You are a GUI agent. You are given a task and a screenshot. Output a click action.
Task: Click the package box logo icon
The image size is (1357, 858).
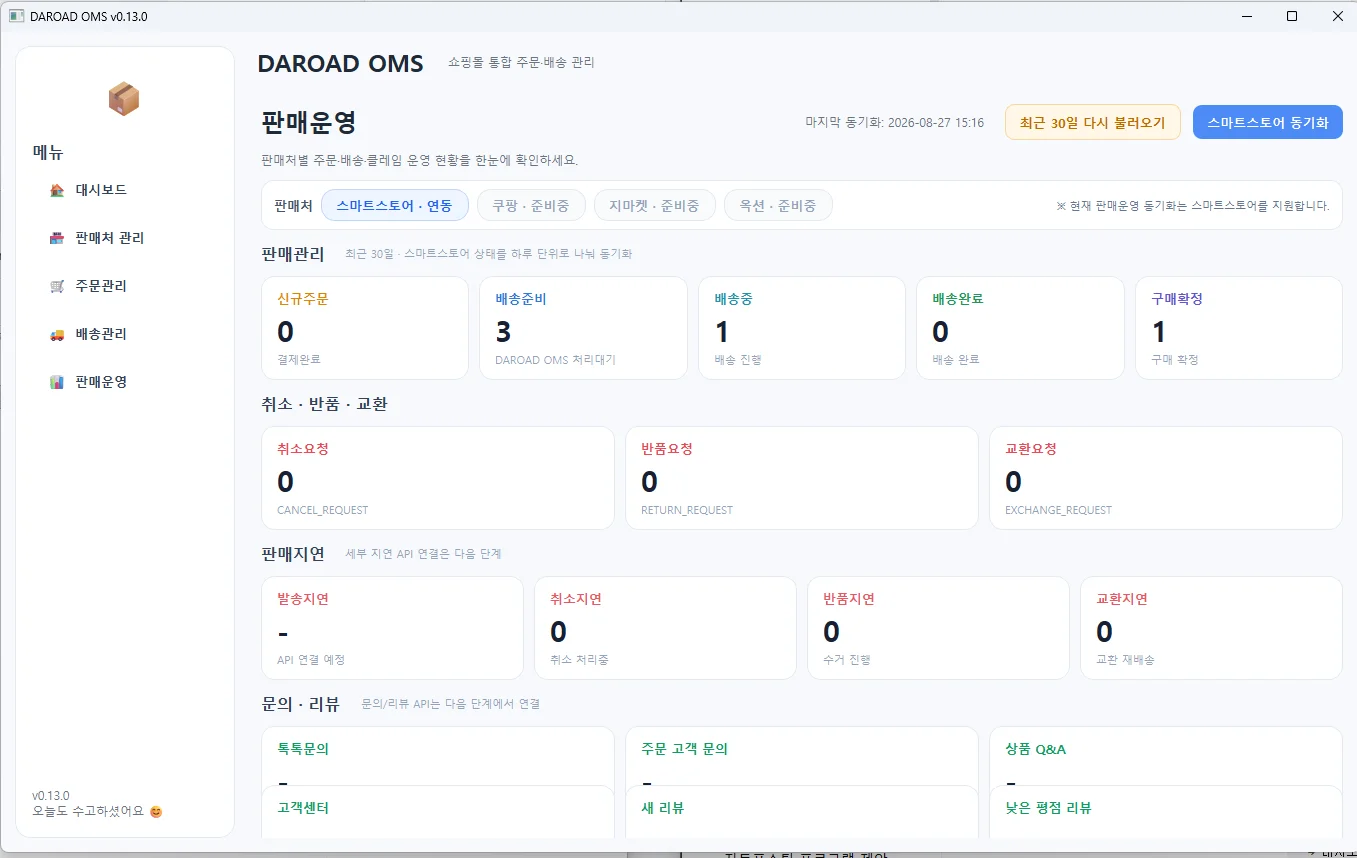click(124, 99)
